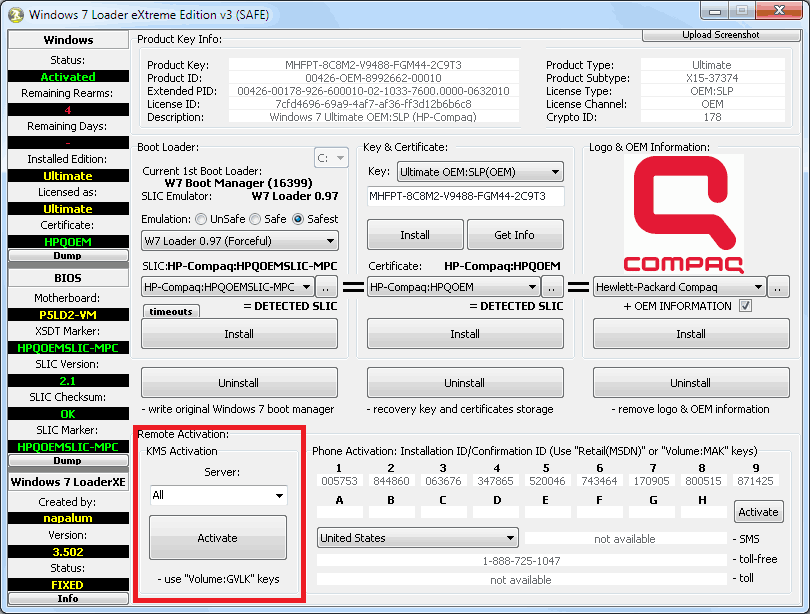
Task: Click the Product Key value field
Action: (x=373, y=65)
